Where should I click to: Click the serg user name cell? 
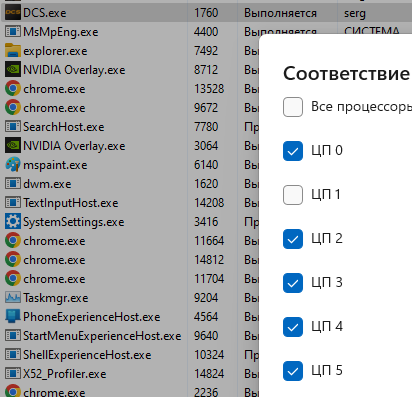[x=355, y=13]
